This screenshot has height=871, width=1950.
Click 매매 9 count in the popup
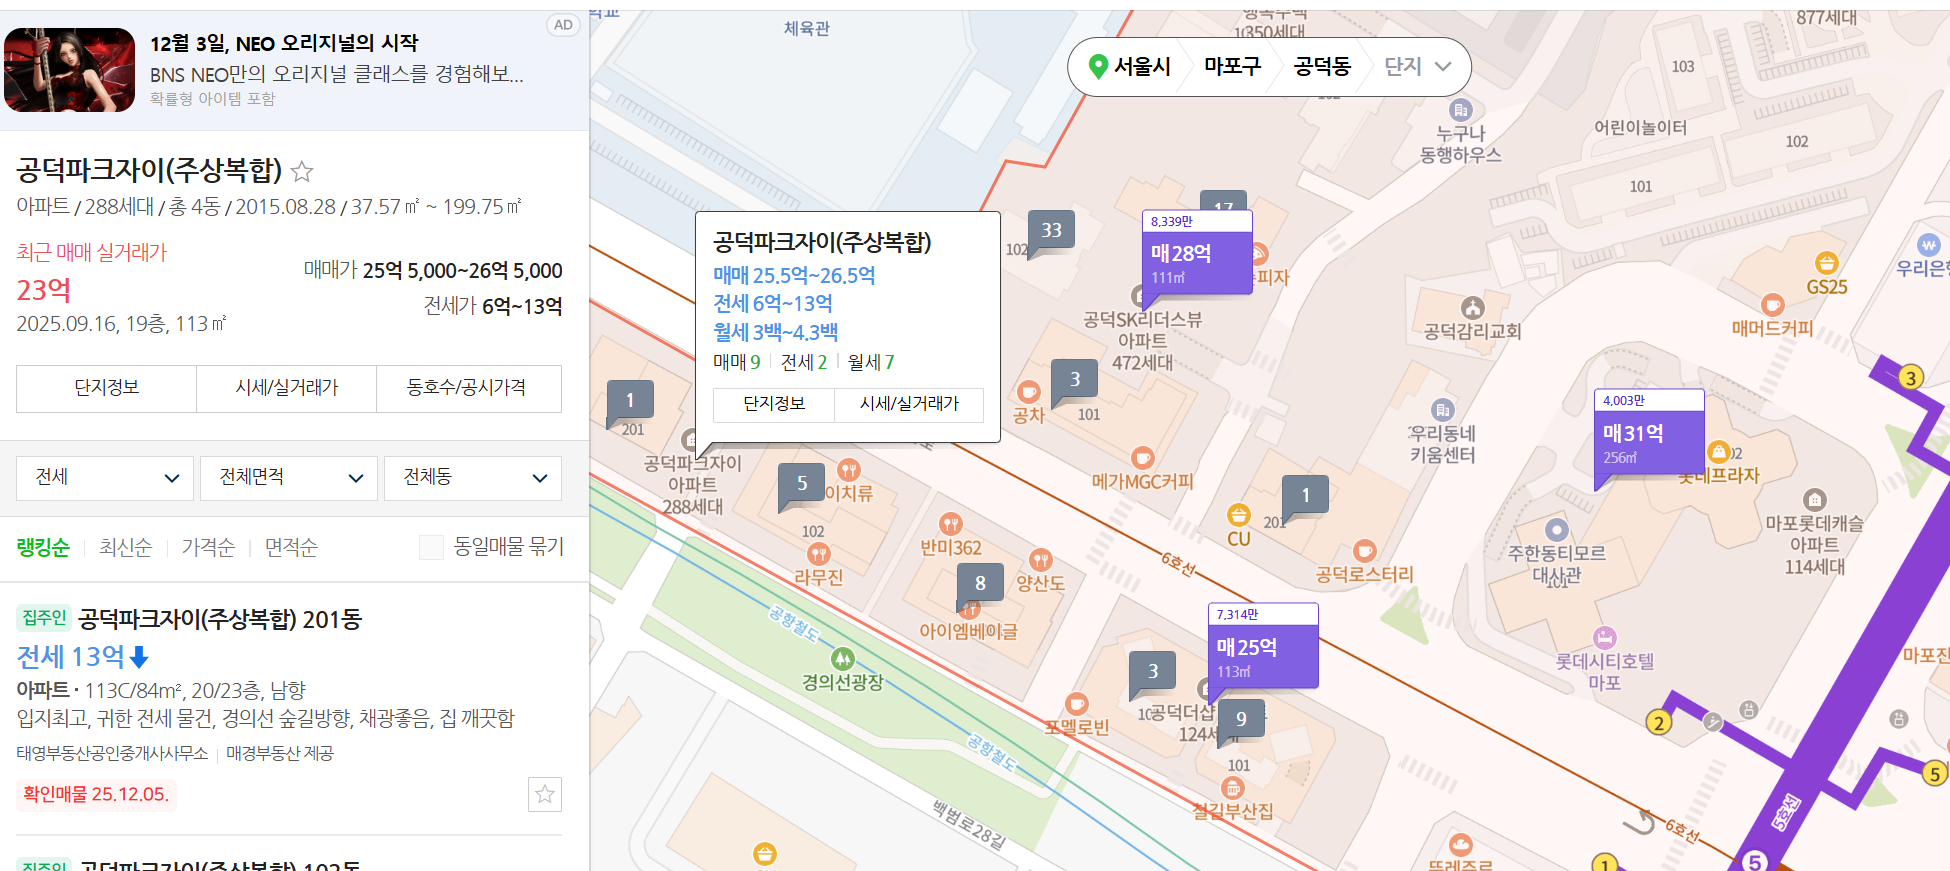pos(737,362)
